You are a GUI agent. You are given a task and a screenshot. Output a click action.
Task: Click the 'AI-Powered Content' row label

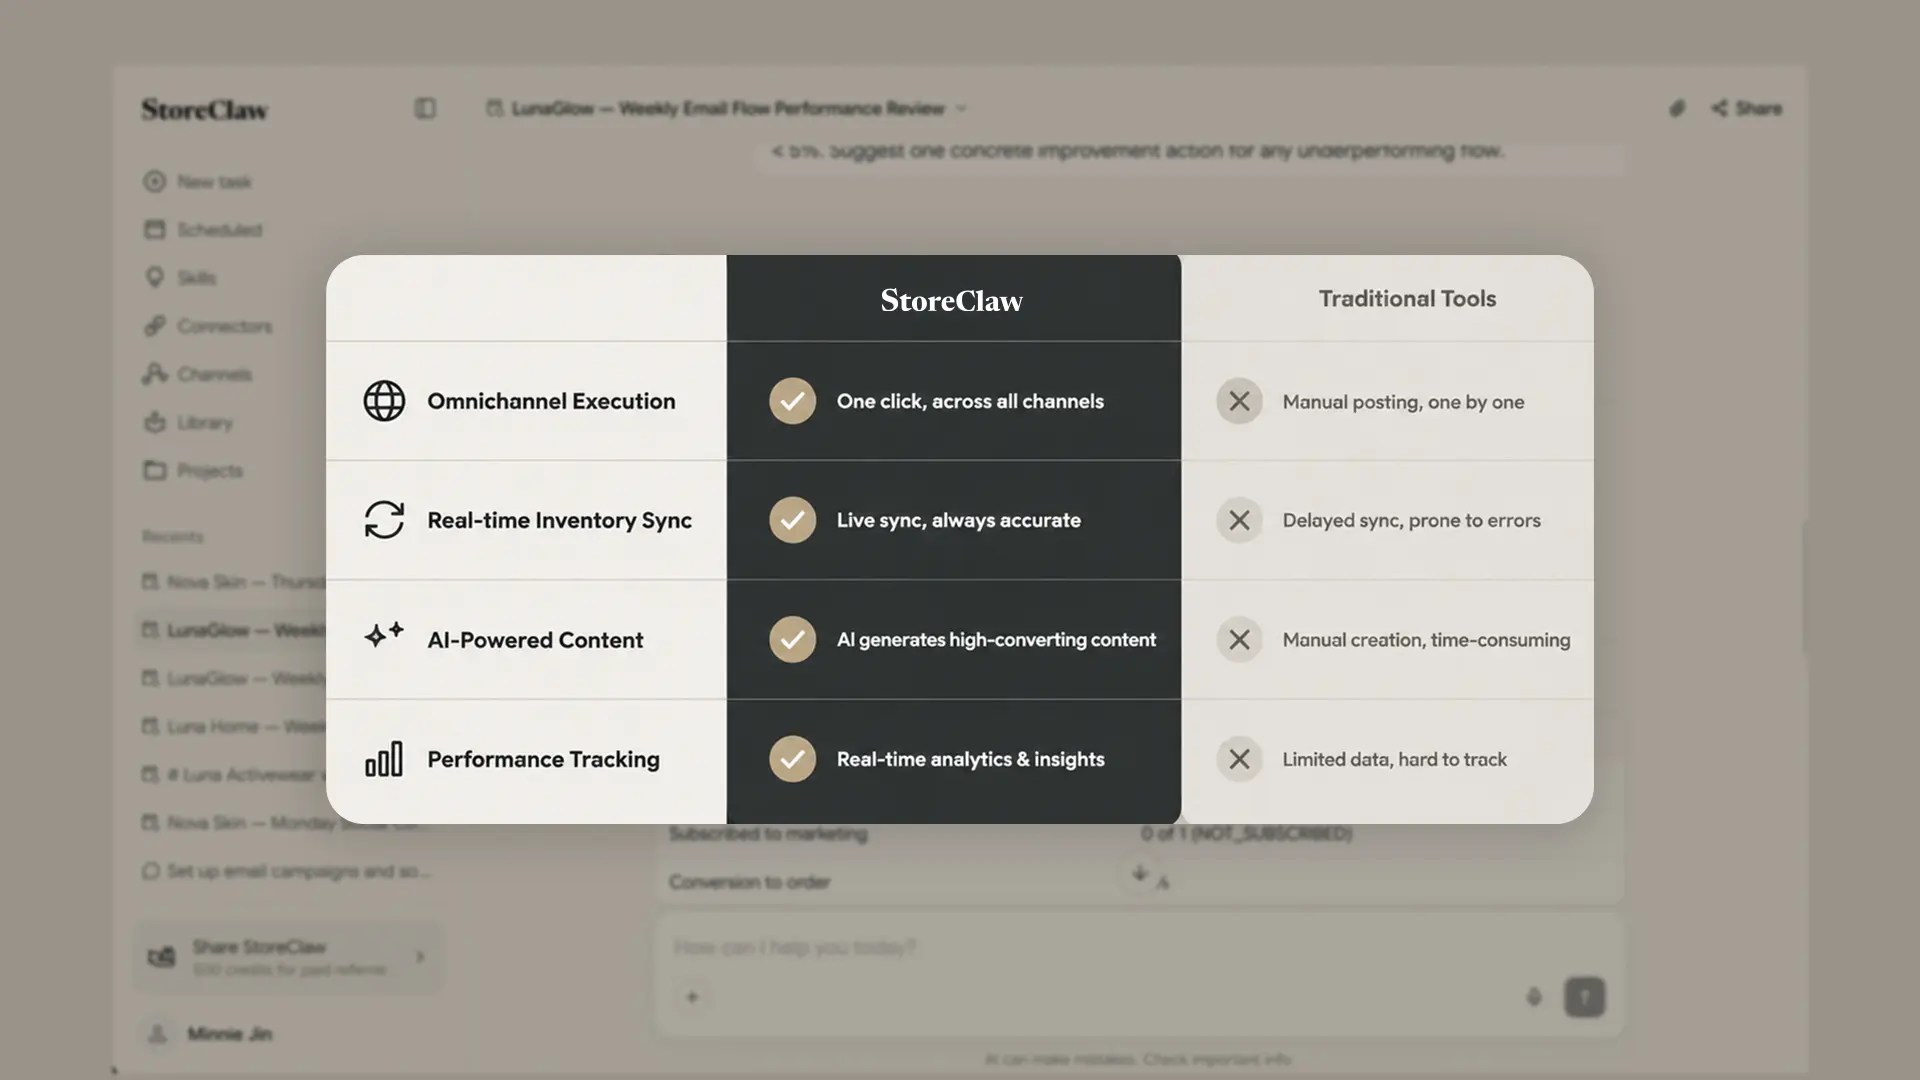click(x=535, y=640)
